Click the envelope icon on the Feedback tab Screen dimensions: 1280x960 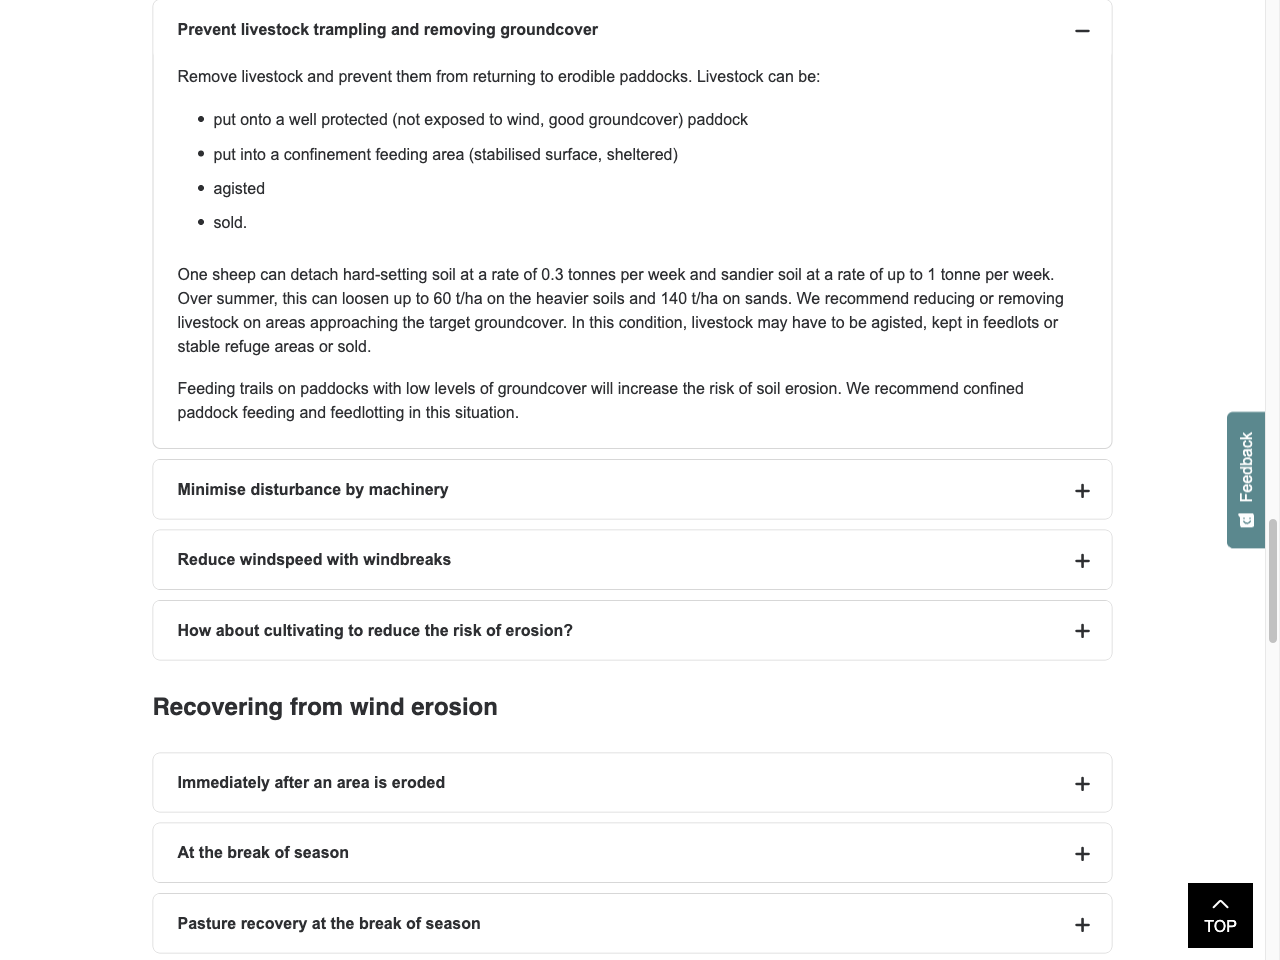click(1246, 520)
